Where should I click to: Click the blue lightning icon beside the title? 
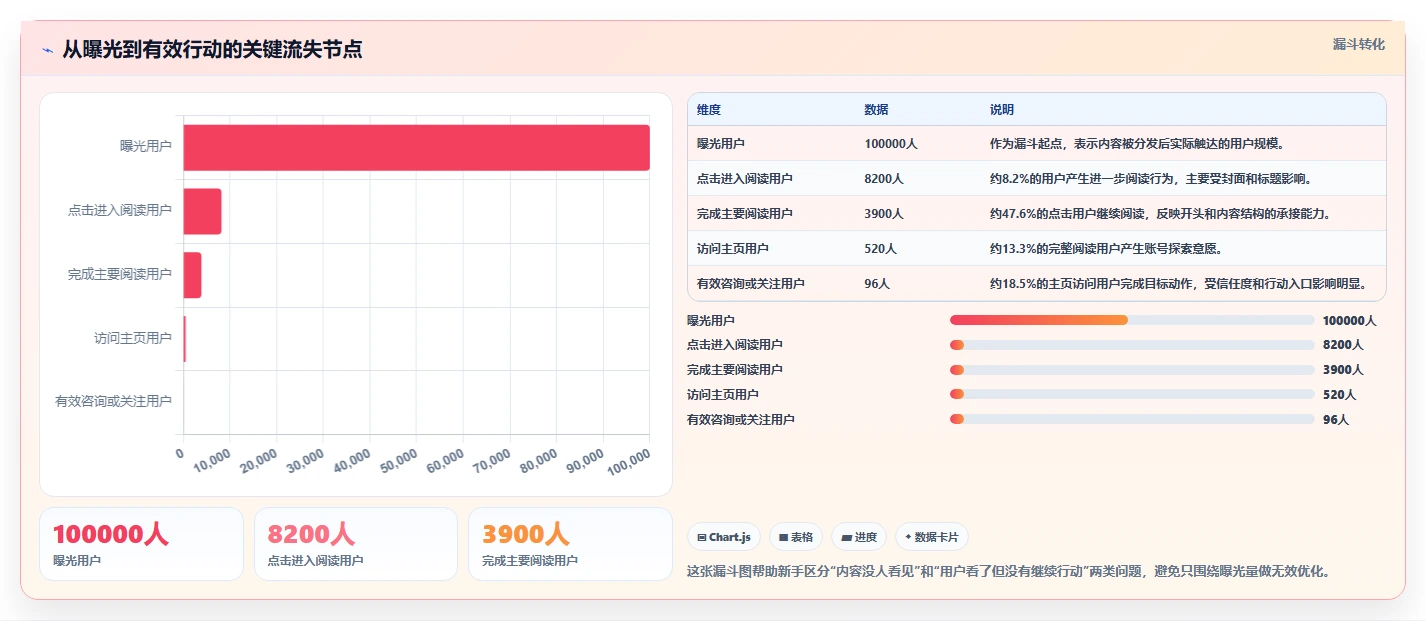pos(47,49)
